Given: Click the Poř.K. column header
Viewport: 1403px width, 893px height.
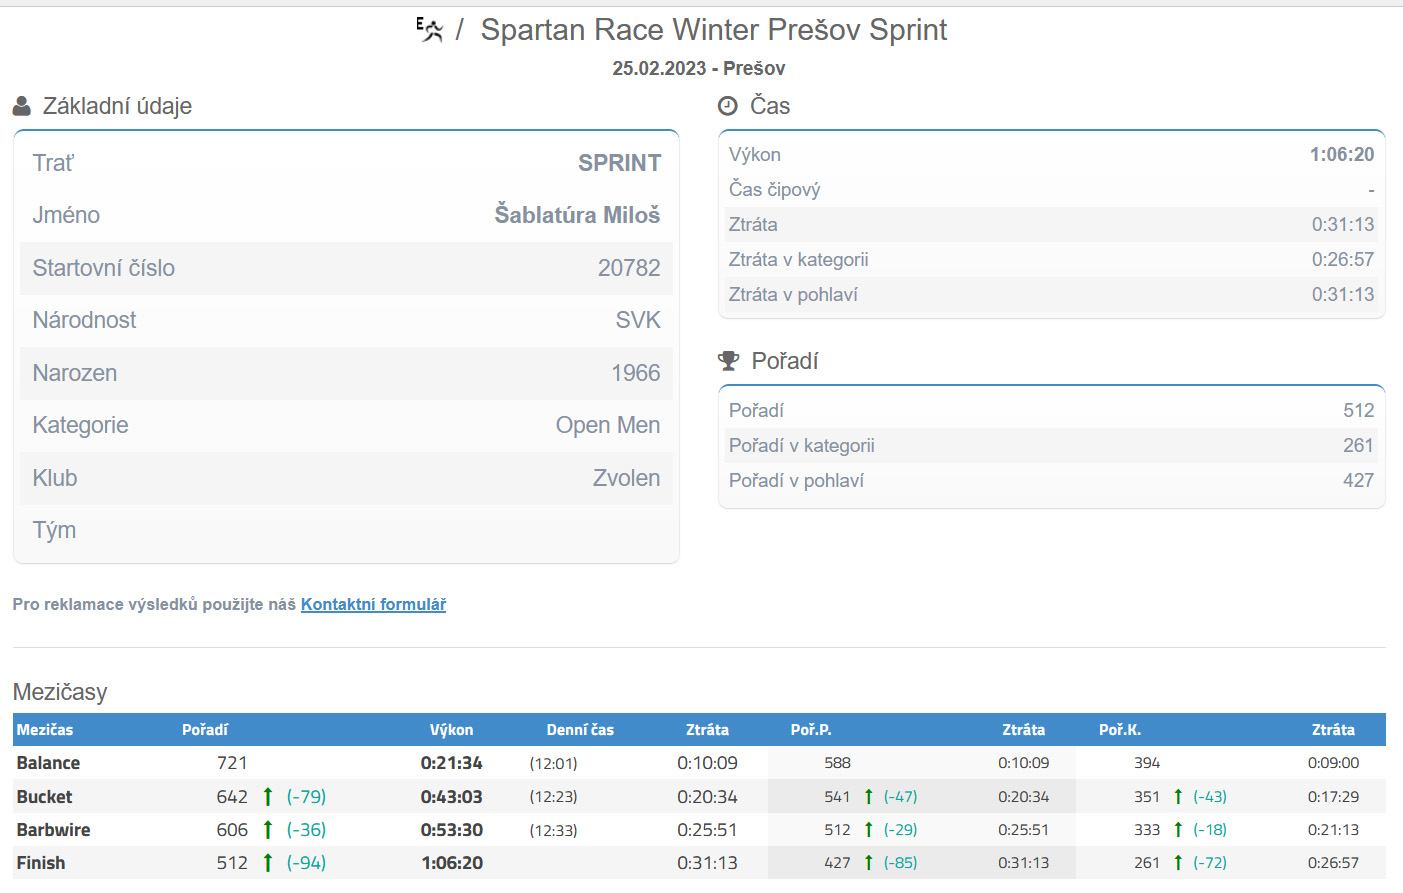Looking at the screenshot, I should [x=1120, y=730].
